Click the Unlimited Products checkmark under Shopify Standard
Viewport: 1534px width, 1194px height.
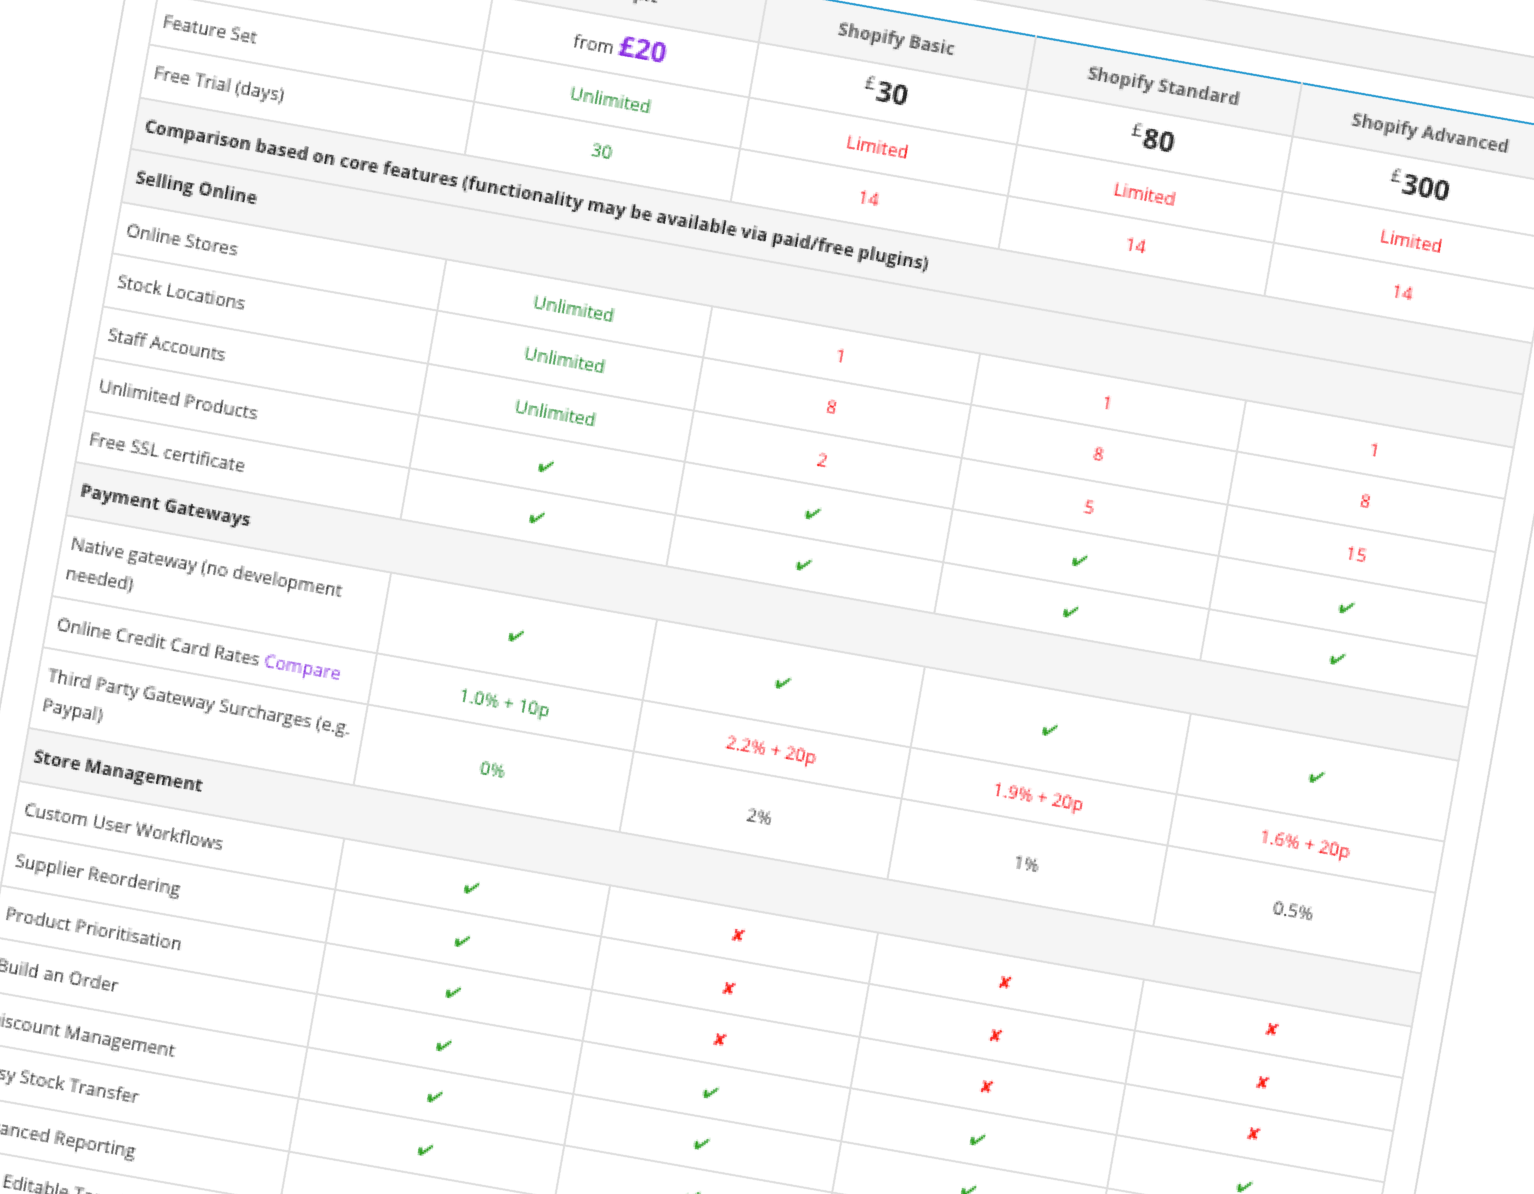click(1079, 561)
